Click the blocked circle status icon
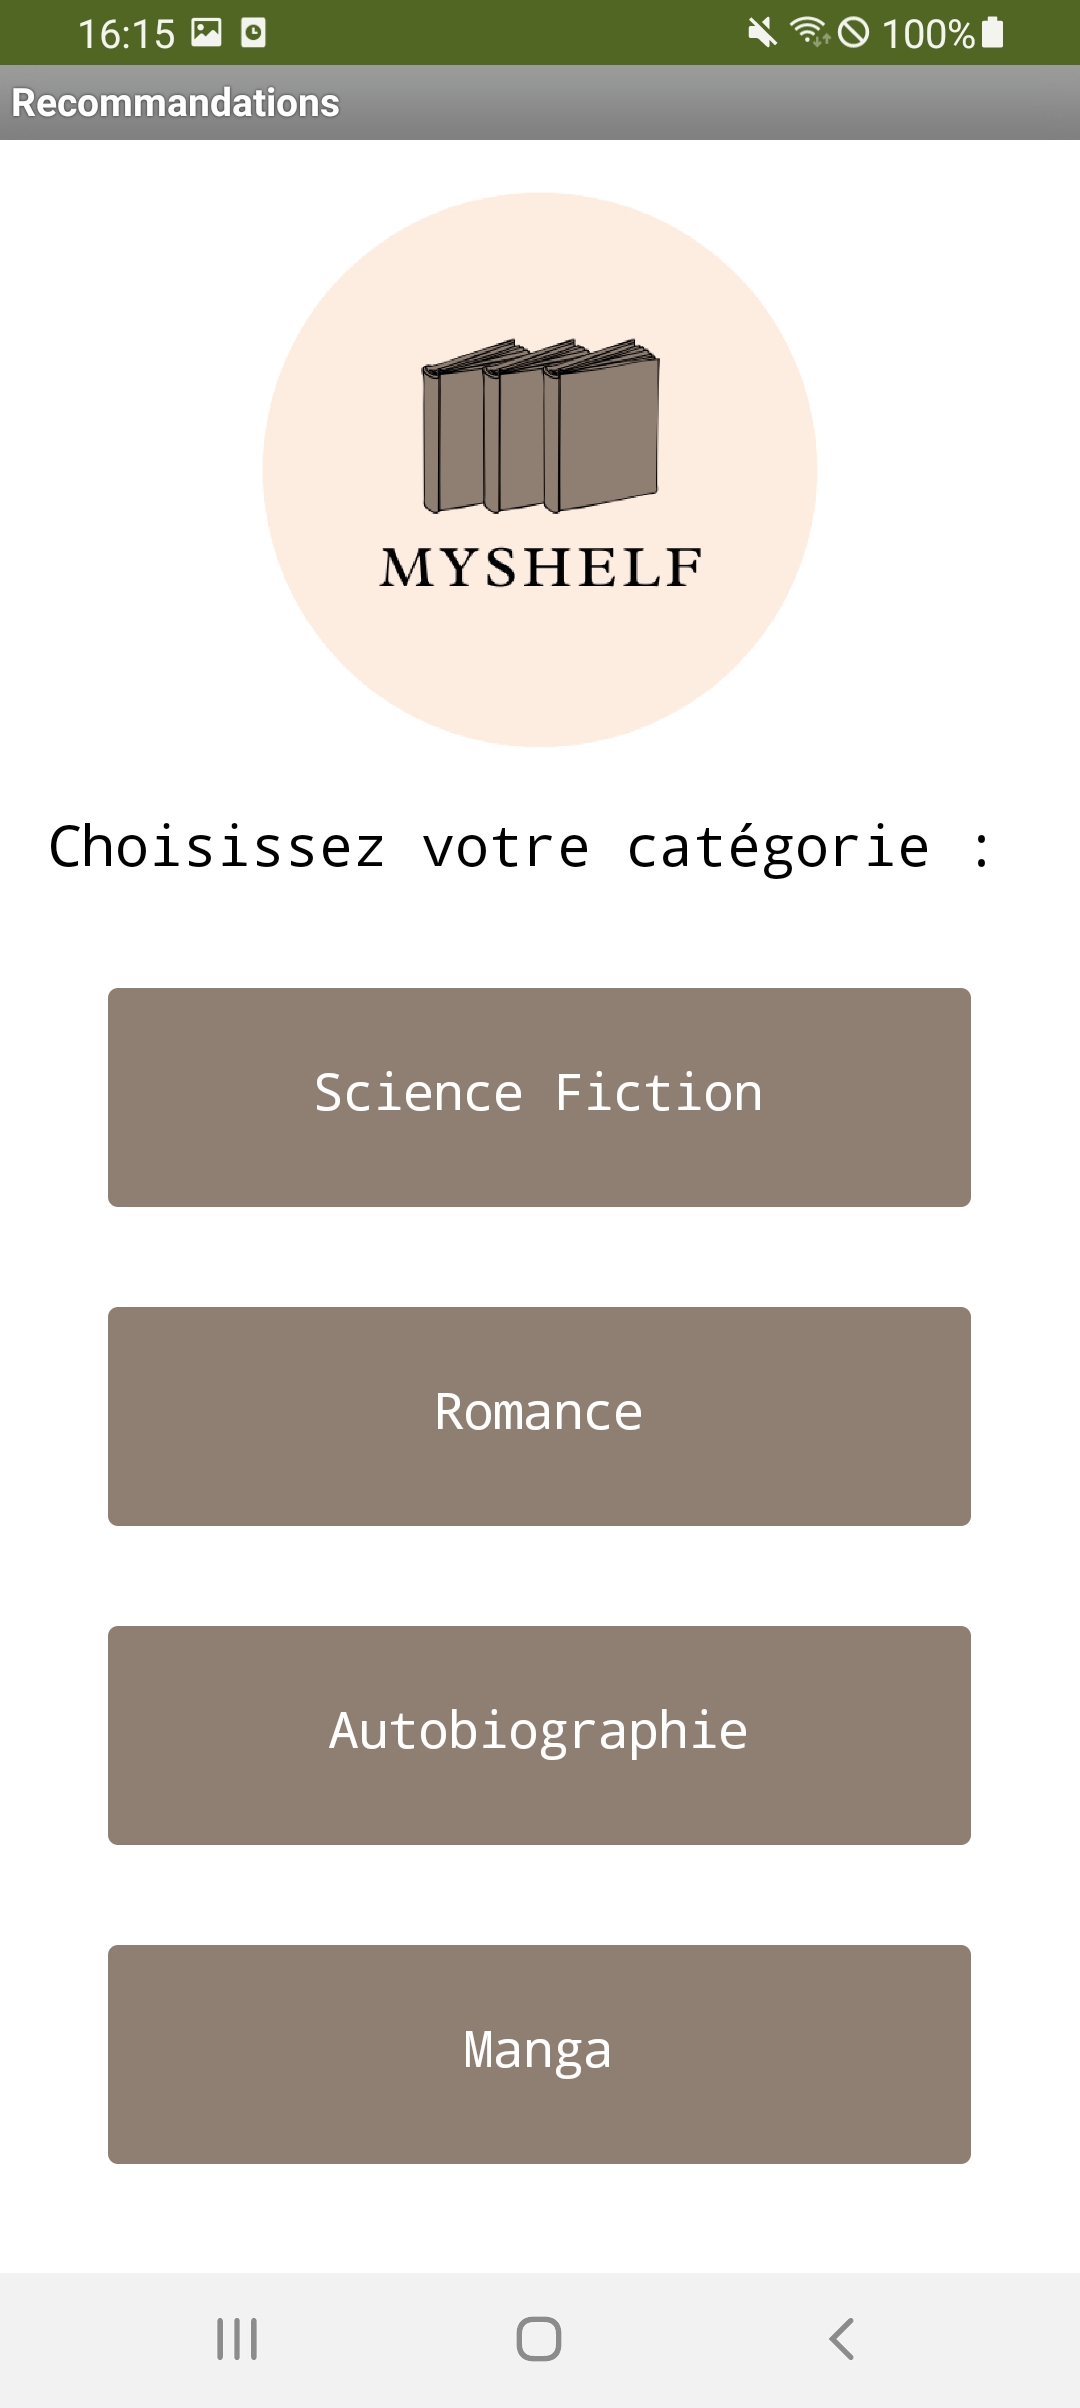Viewport: 1080px width, 2408px height. (x=854, y=33)
